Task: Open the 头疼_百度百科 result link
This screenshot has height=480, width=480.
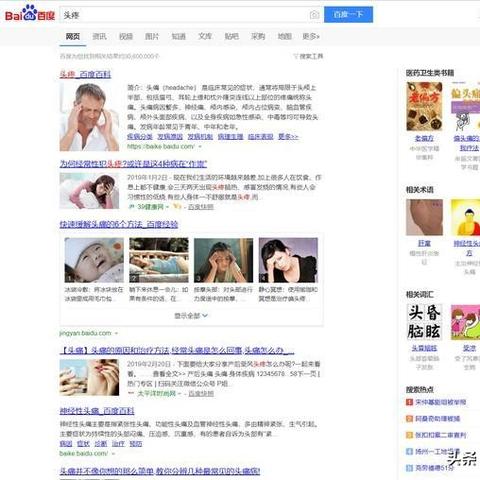Action: click(85, 74)
